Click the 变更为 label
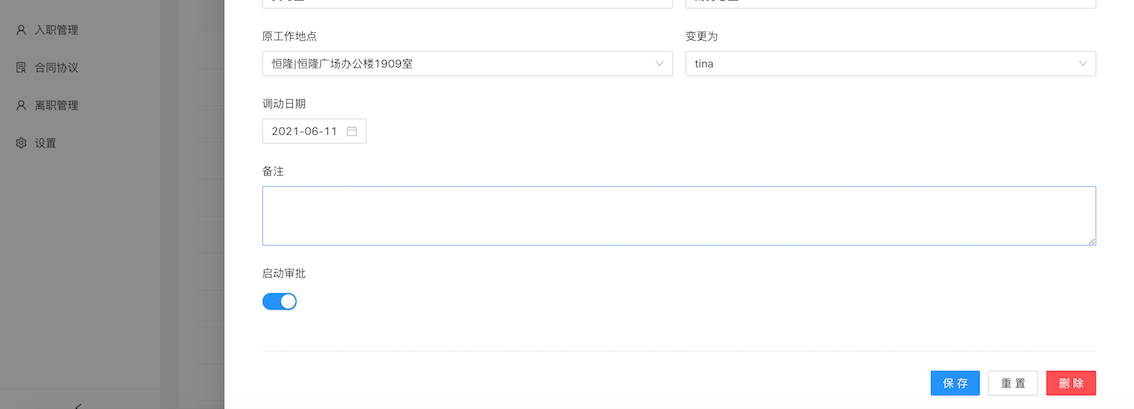The width and height of the screenshot is (1134, 409). [x=702, y=36]
